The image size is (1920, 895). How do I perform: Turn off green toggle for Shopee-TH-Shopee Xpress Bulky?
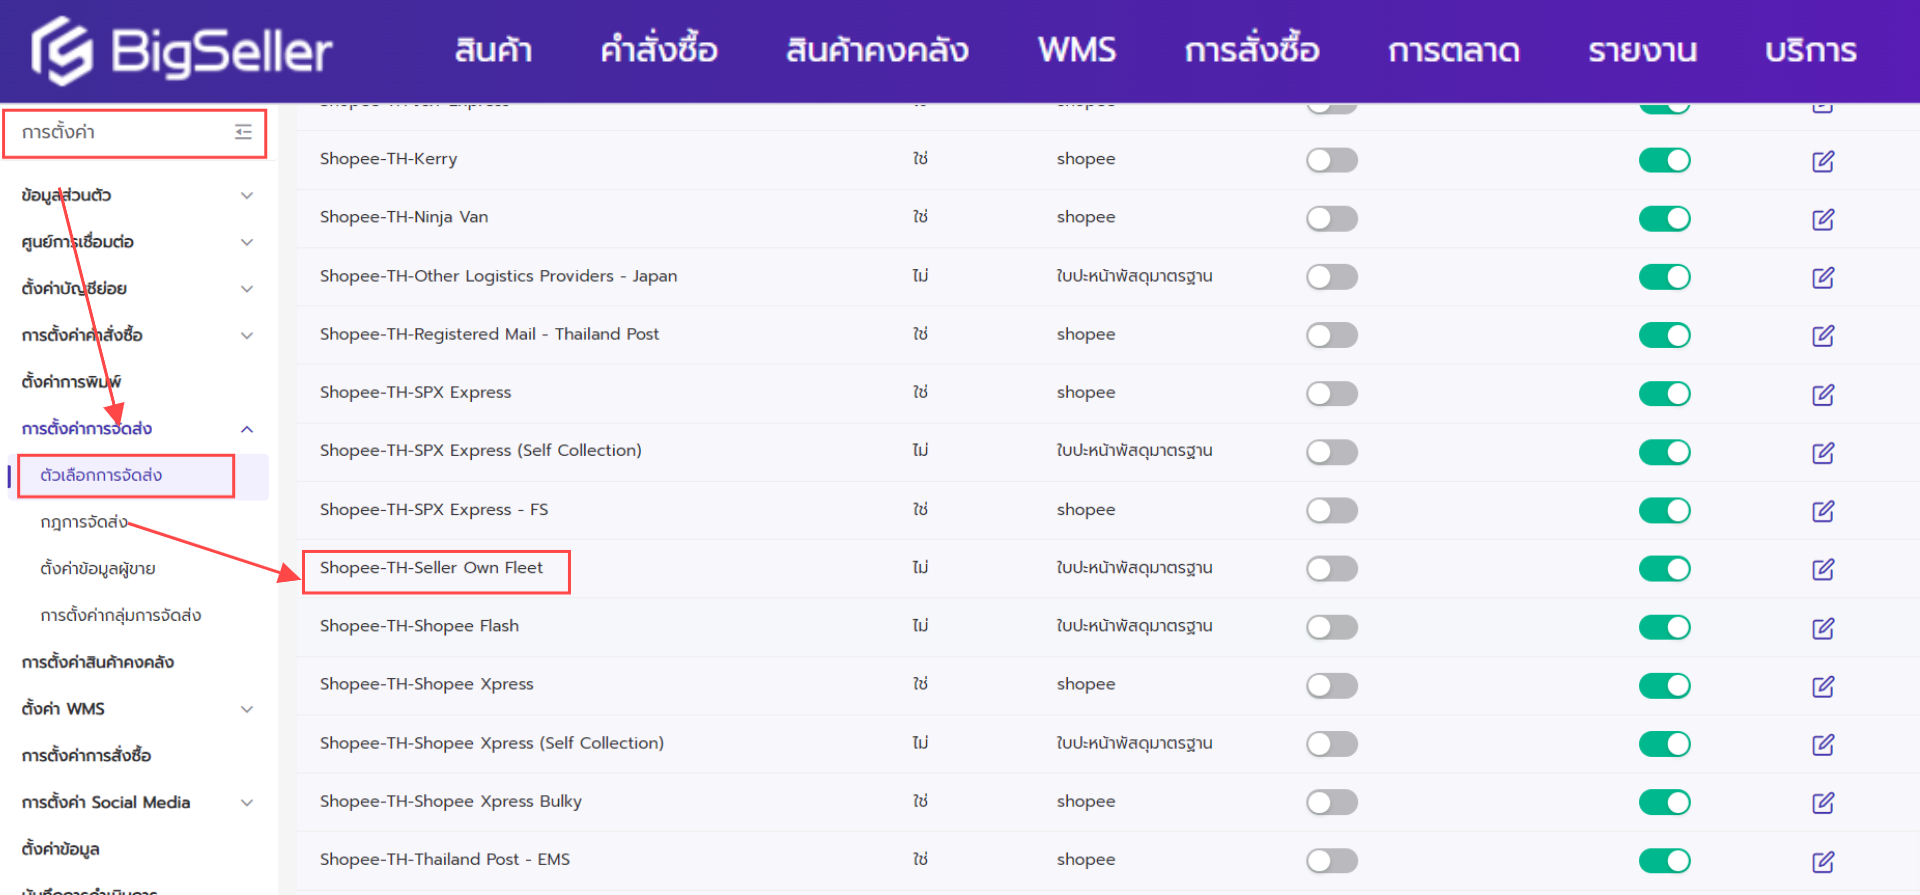tap(1664, 802)
